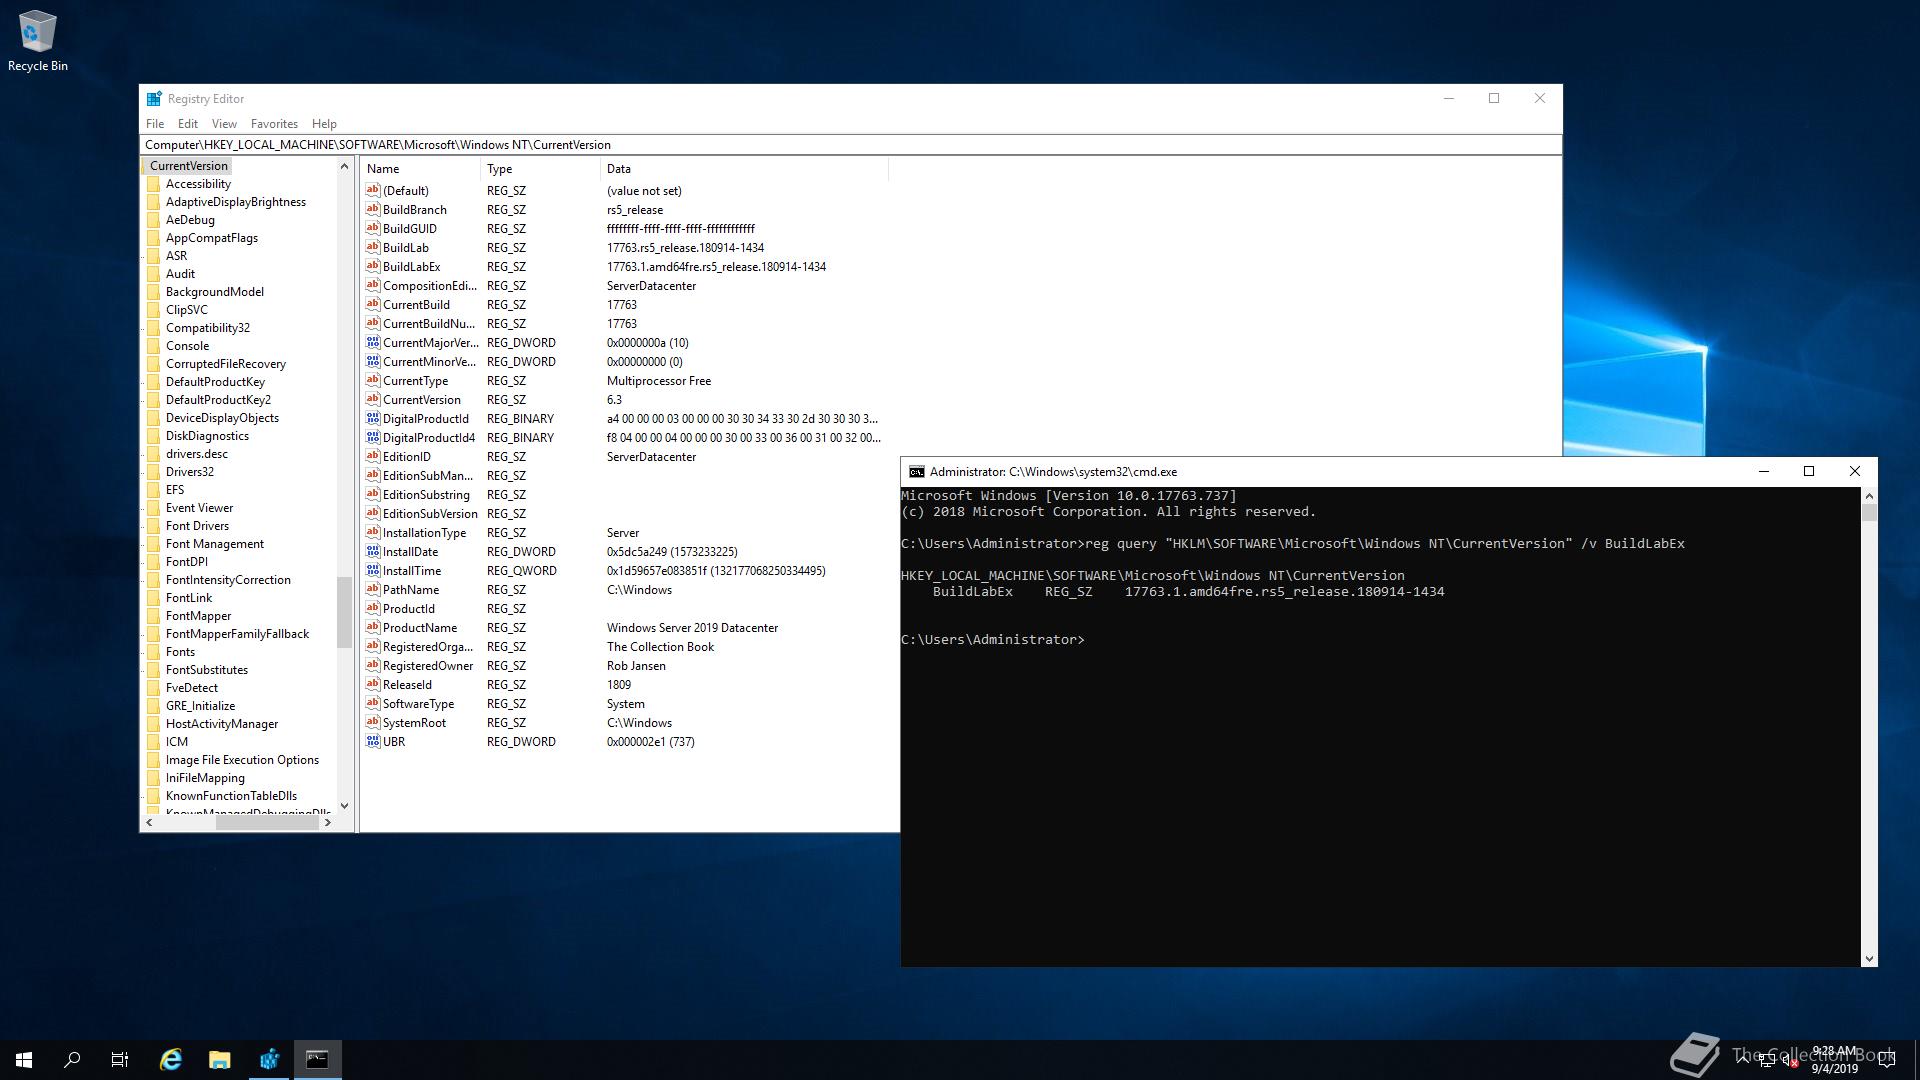
Task: Click the cmd prompt line C:\Users\Administrator>
Action: point(992,639)
